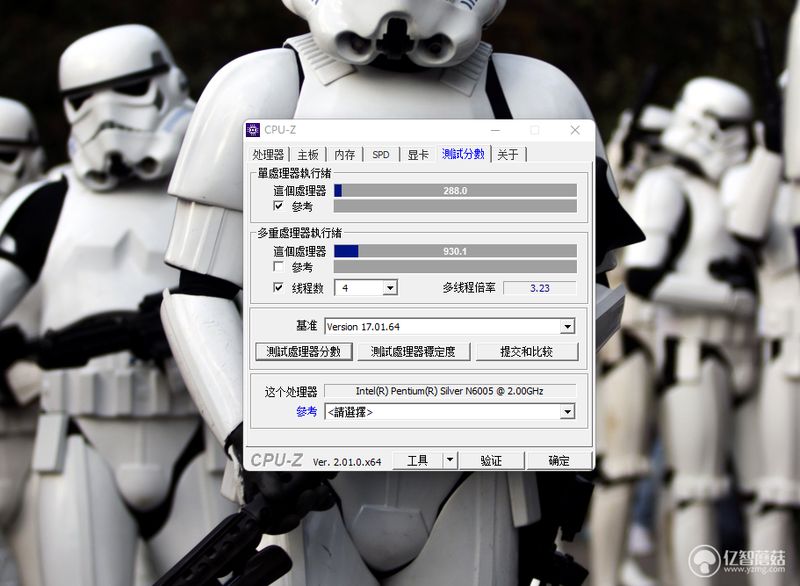Click the CPU-Z logo at window bottom
800x586 pixels.
click(277, 460)
